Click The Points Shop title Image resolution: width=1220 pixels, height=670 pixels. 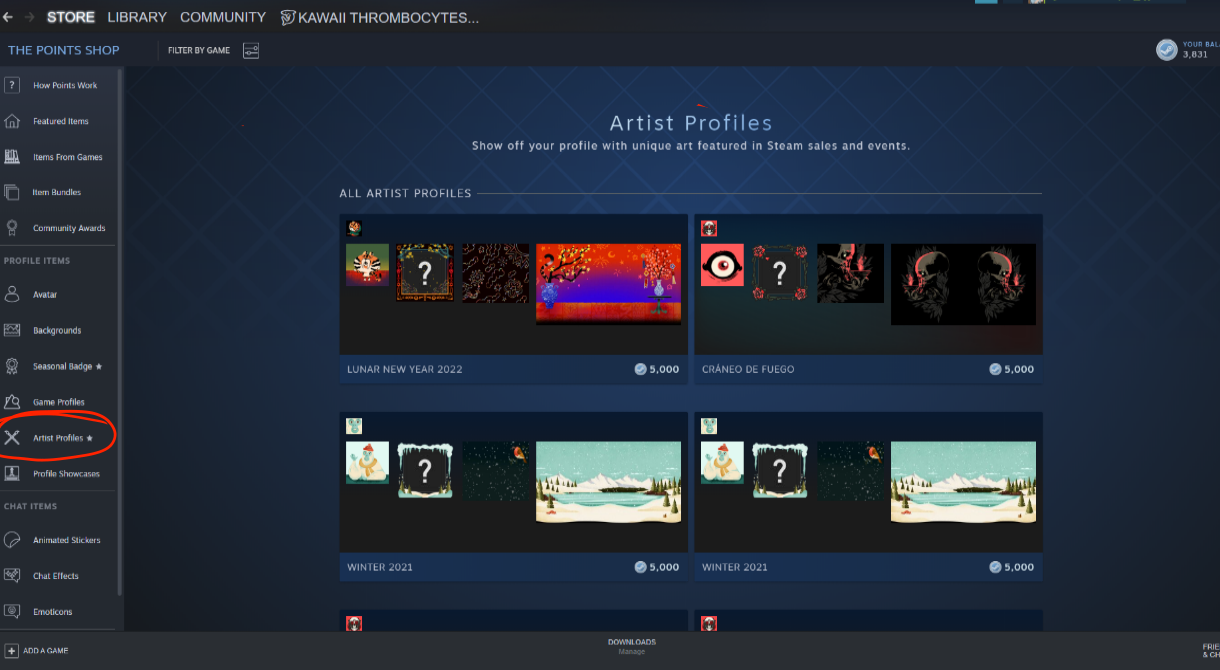[64, 50]
